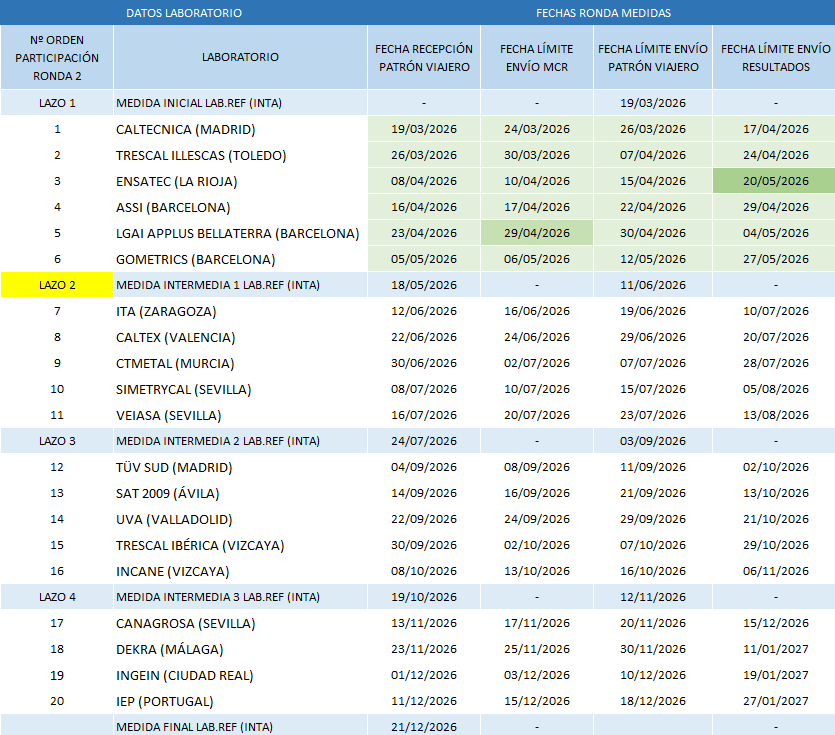This screenshot has width=835, height=735.
Task: Select the FECHA LÍMITE ENVÍO MCR header
Action: (537, 58)
